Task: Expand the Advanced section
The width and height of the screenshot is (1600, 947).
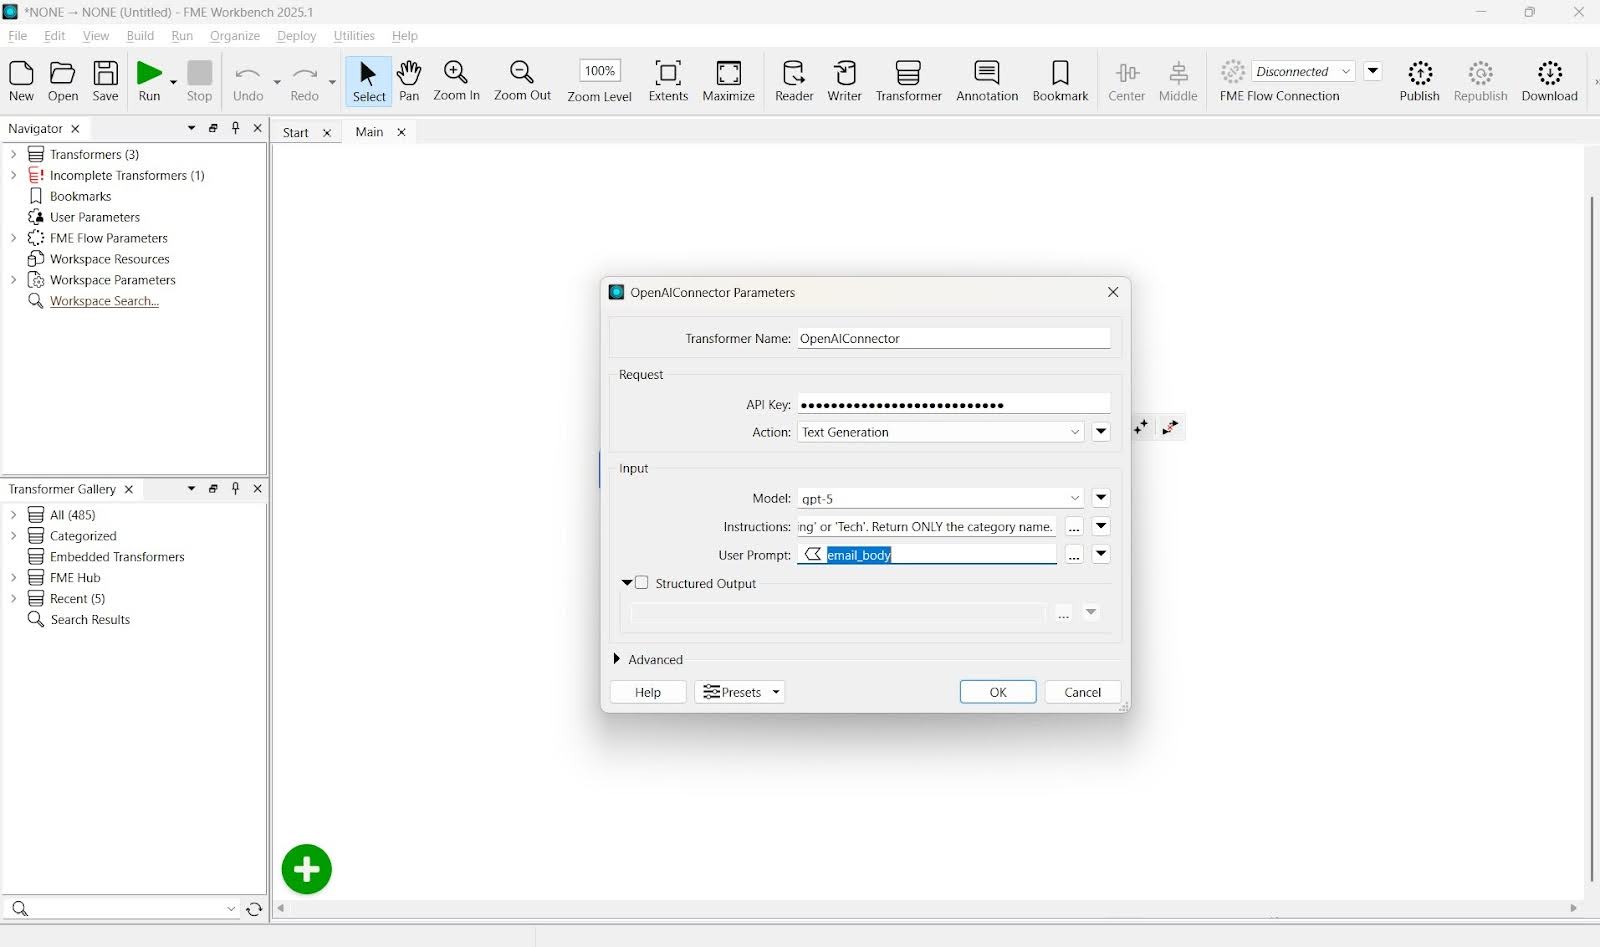Action: (617, 659)
